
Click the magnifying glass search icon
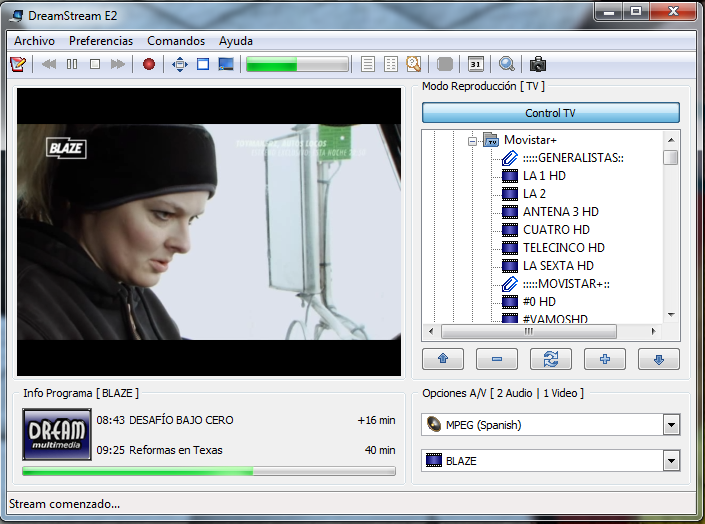click(x=507, y=64)
